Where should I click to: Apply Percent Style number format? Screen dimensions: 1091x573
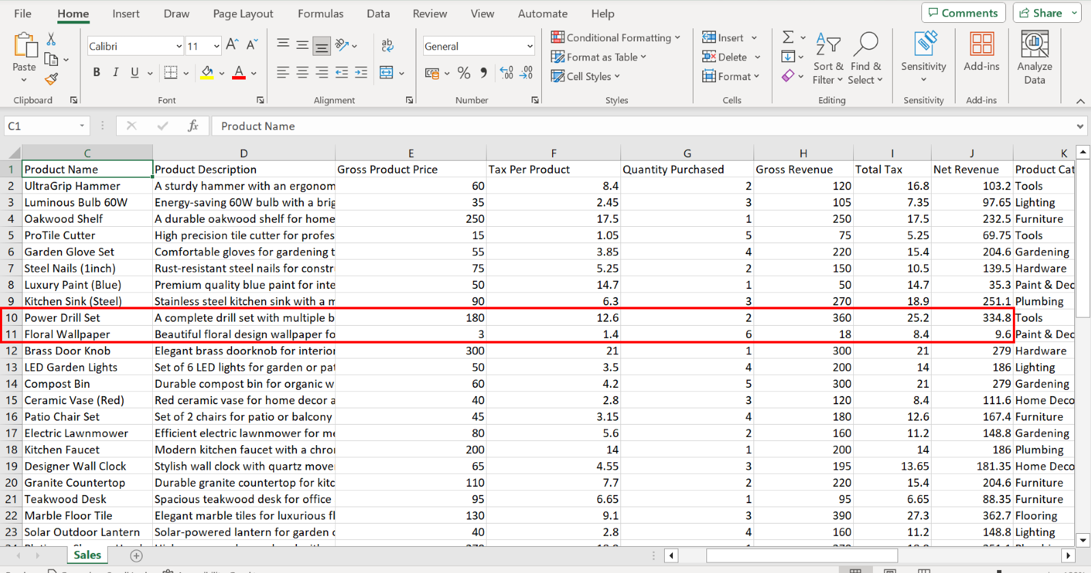coord(464,73)
